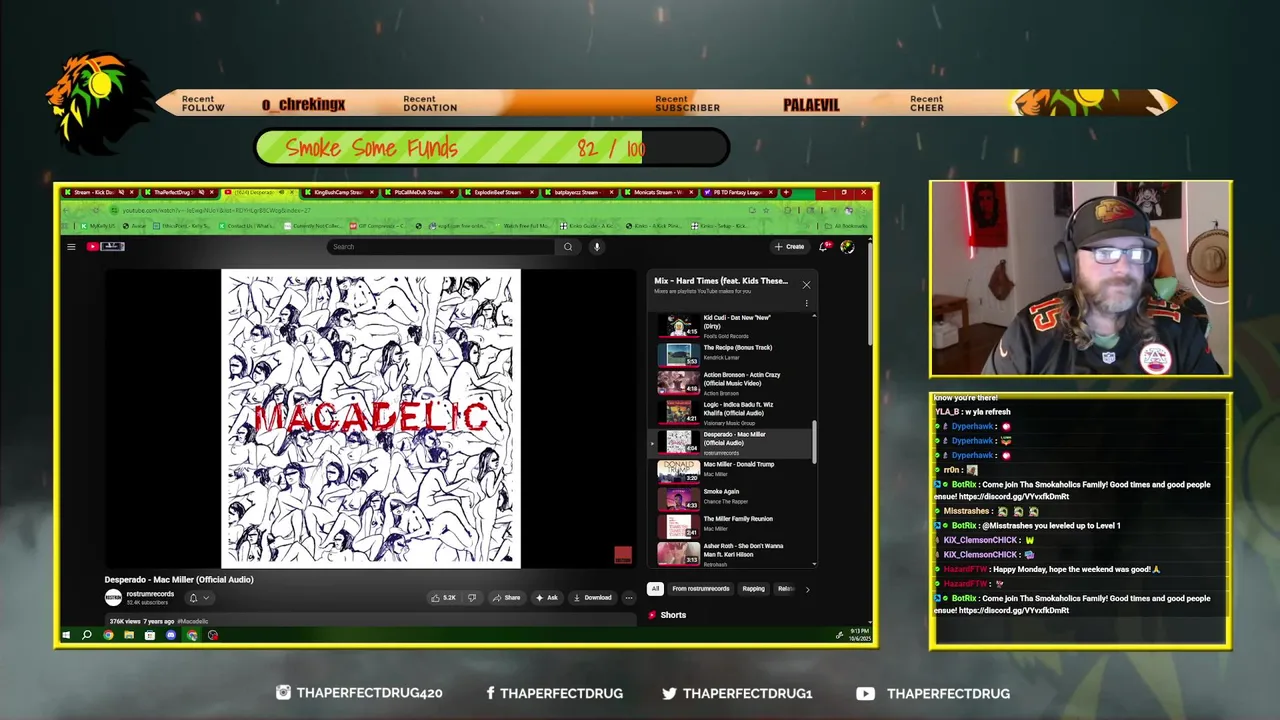Screen dimensions: 1280x720
Task: Toggle channel notification bell for rostrumrecords
Action: [x=193, y=598]
